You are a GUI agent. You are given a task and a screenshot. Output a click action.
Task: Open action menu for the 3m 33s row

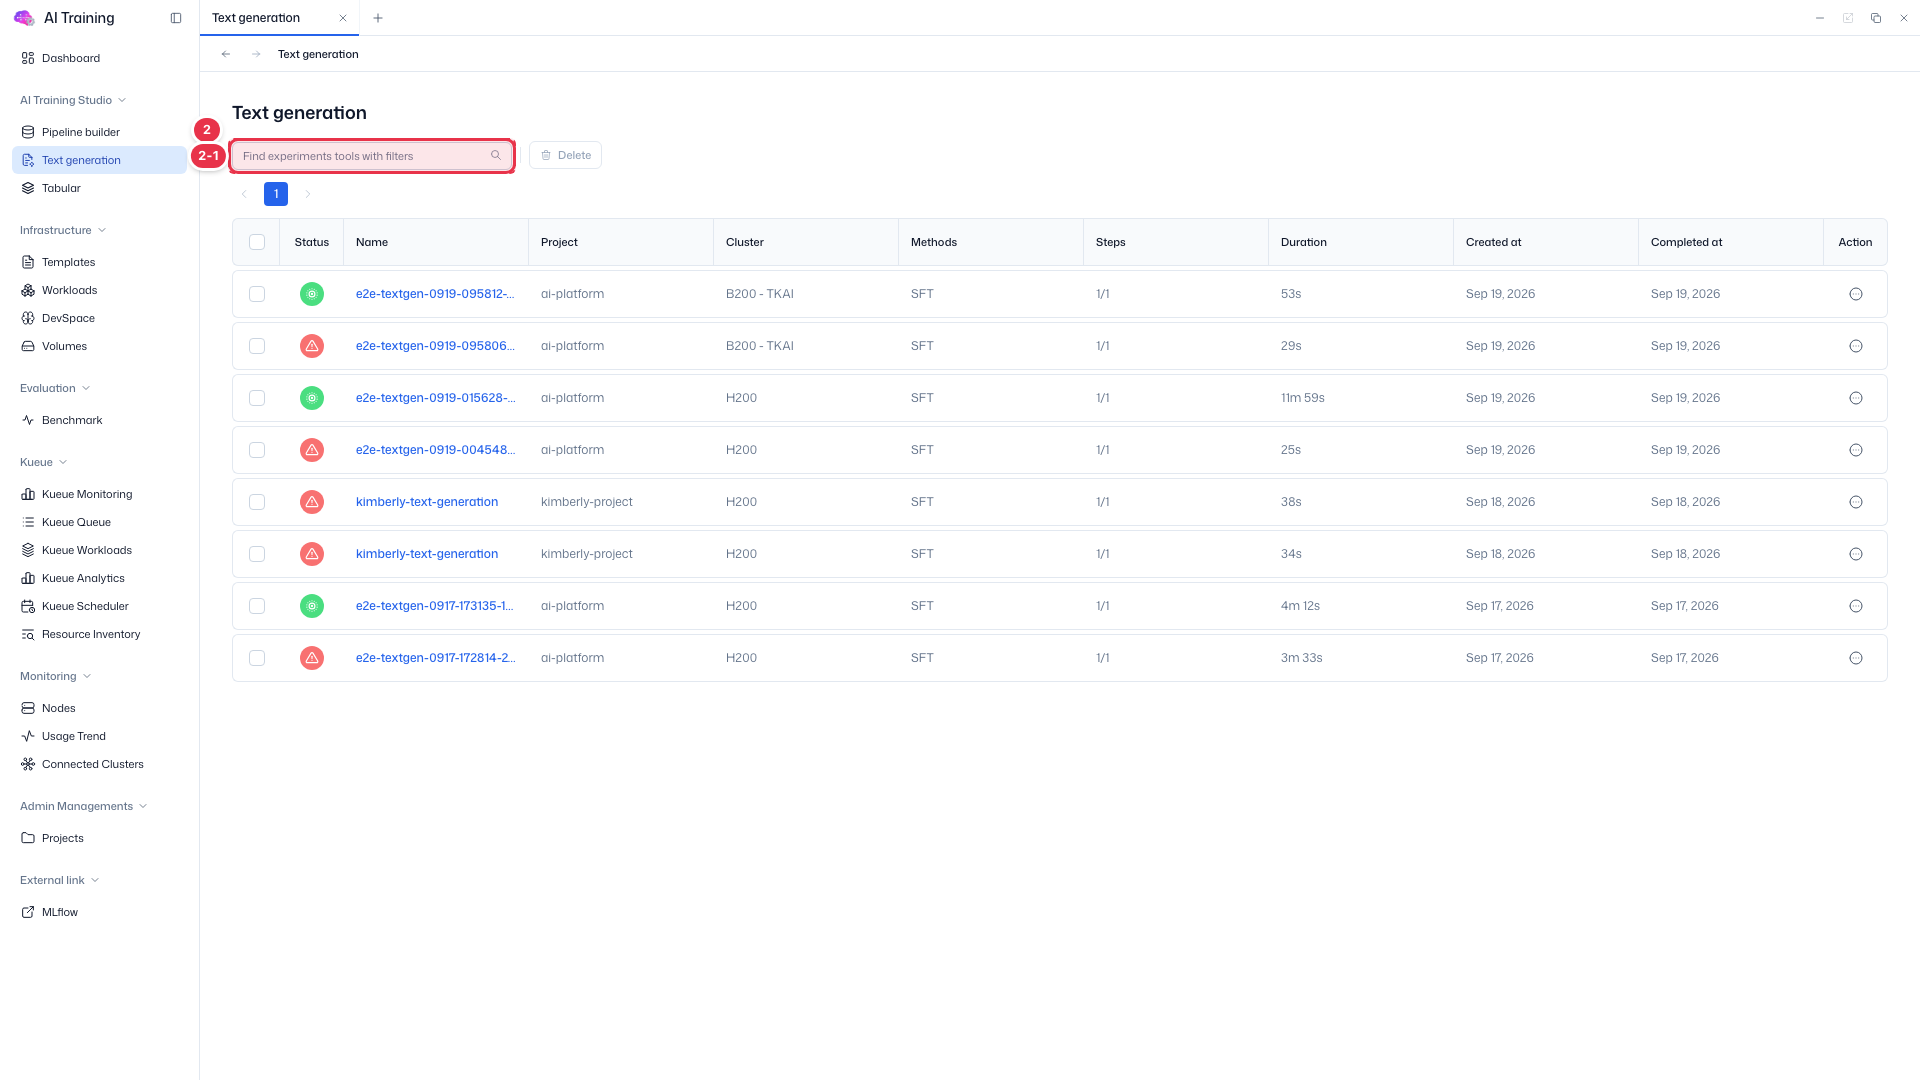(1856, 658)
